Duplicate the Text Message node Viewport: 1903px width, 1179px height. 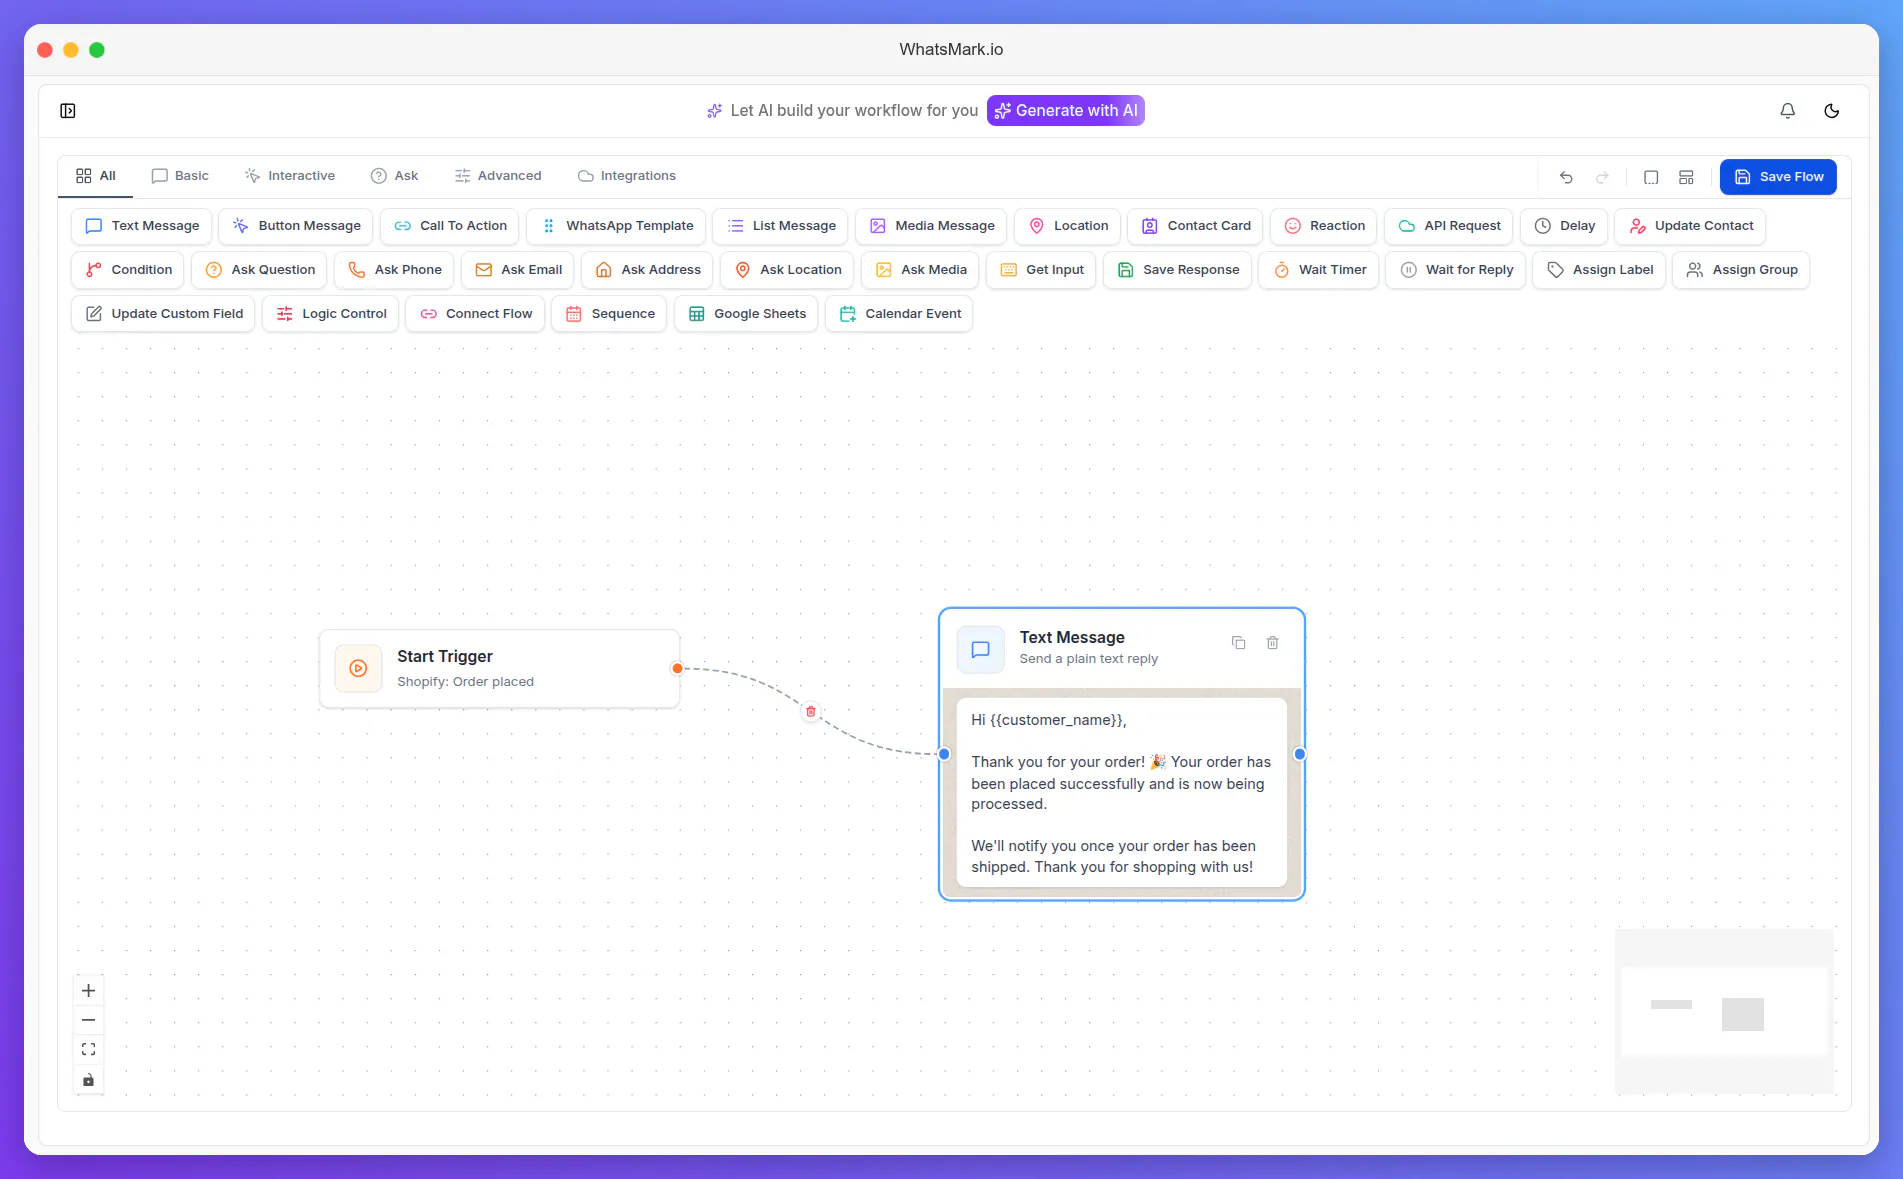pos(1238,643)
